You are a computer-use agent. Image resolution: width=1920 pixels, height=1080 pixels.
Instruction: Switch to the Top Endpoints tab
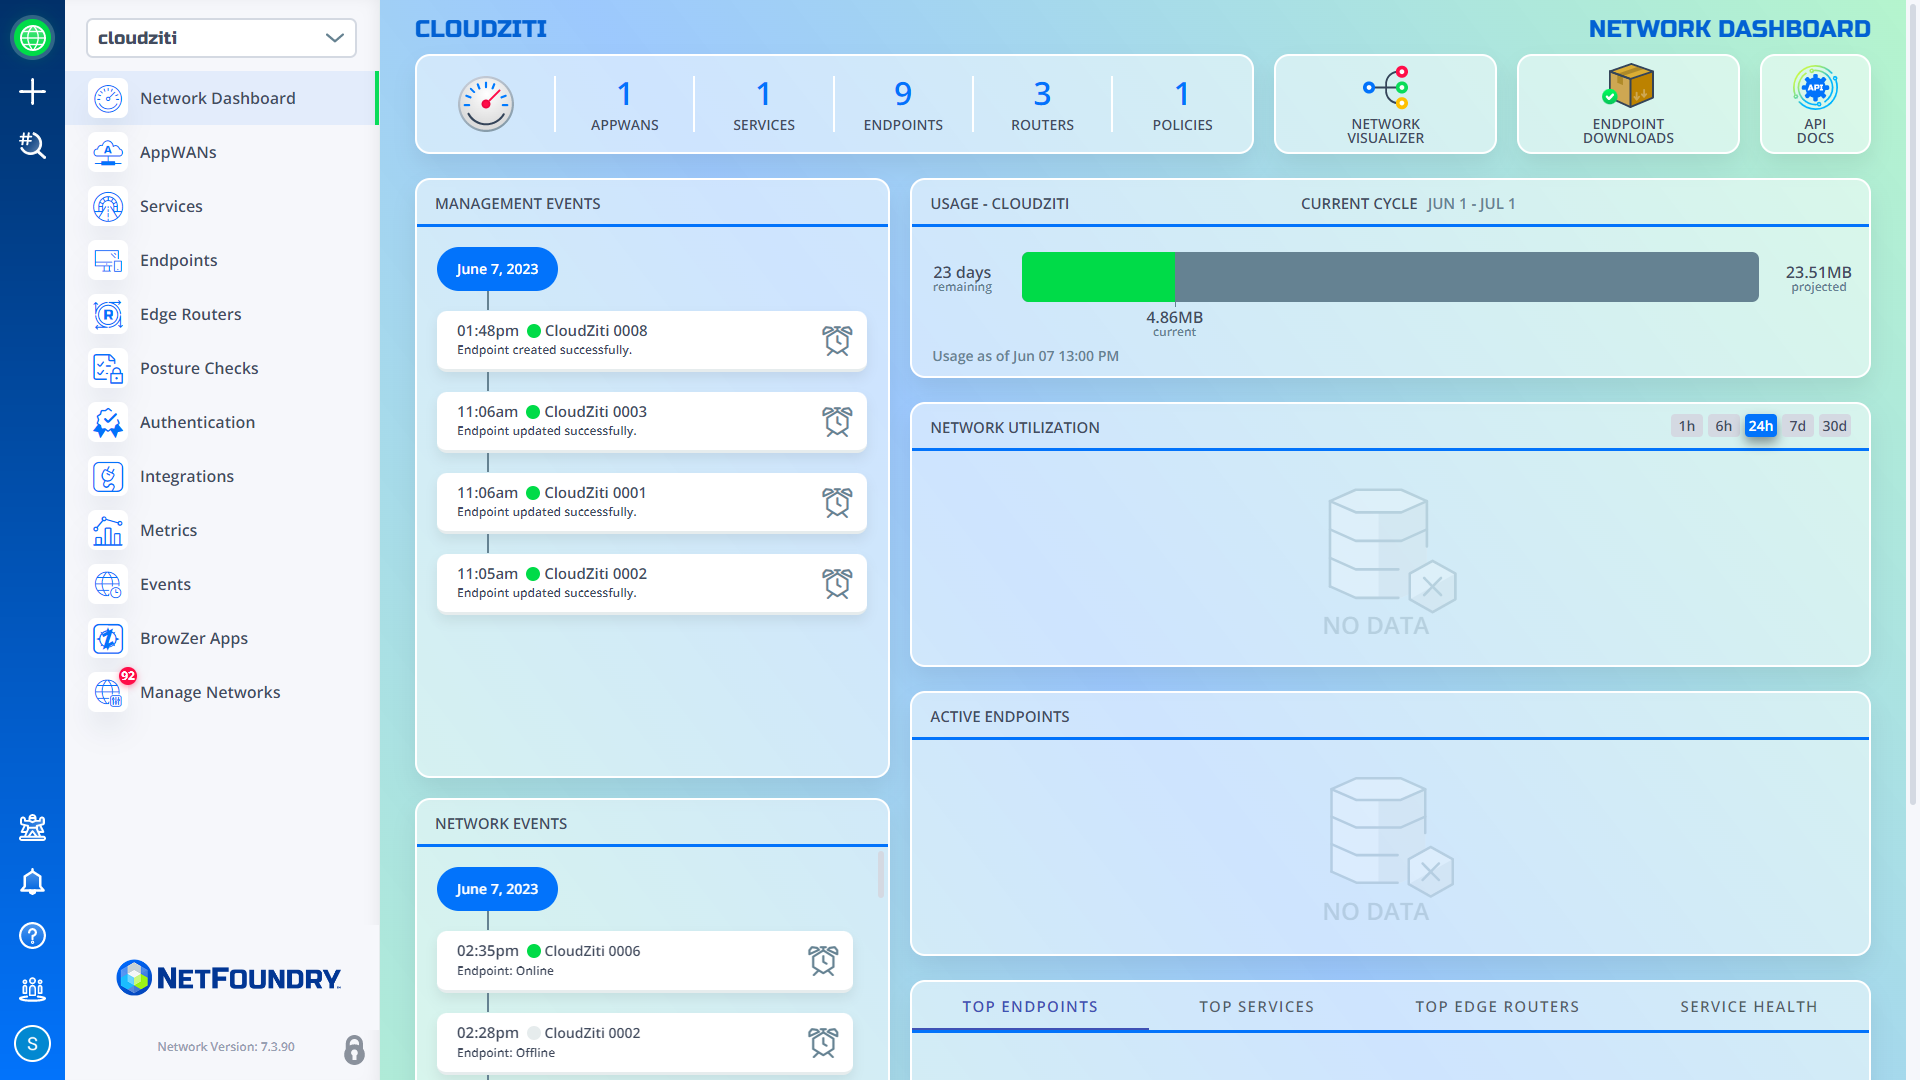pyautogui.click(x=1030, y=1007)
